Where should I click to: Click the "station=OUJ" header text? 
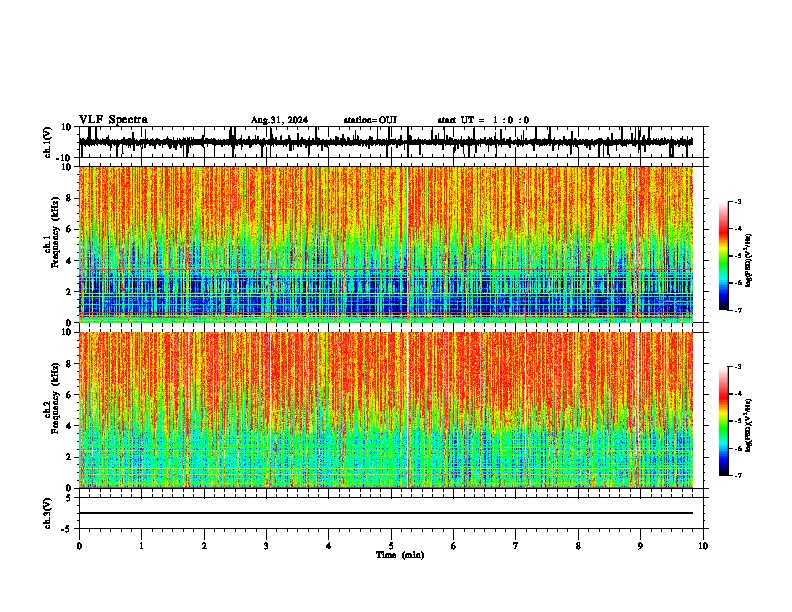pos(370,120)
